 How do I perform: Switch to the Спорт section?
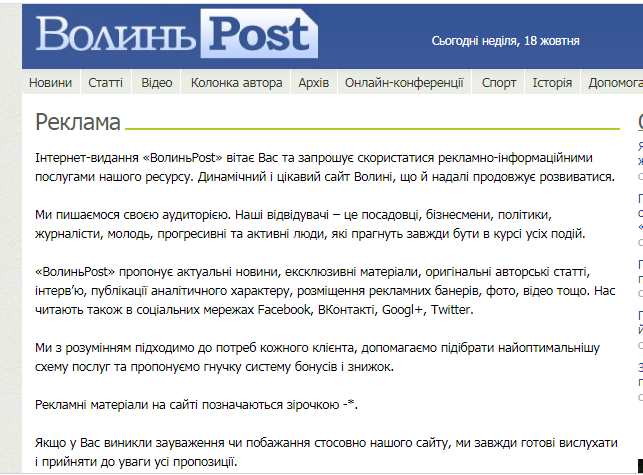498,83
